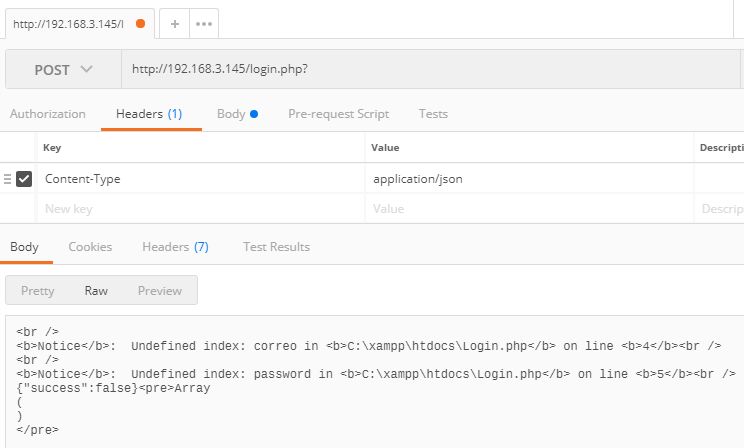744x448 pixels.
Task: Switch response view to Raw
Action: click(96, 290)
